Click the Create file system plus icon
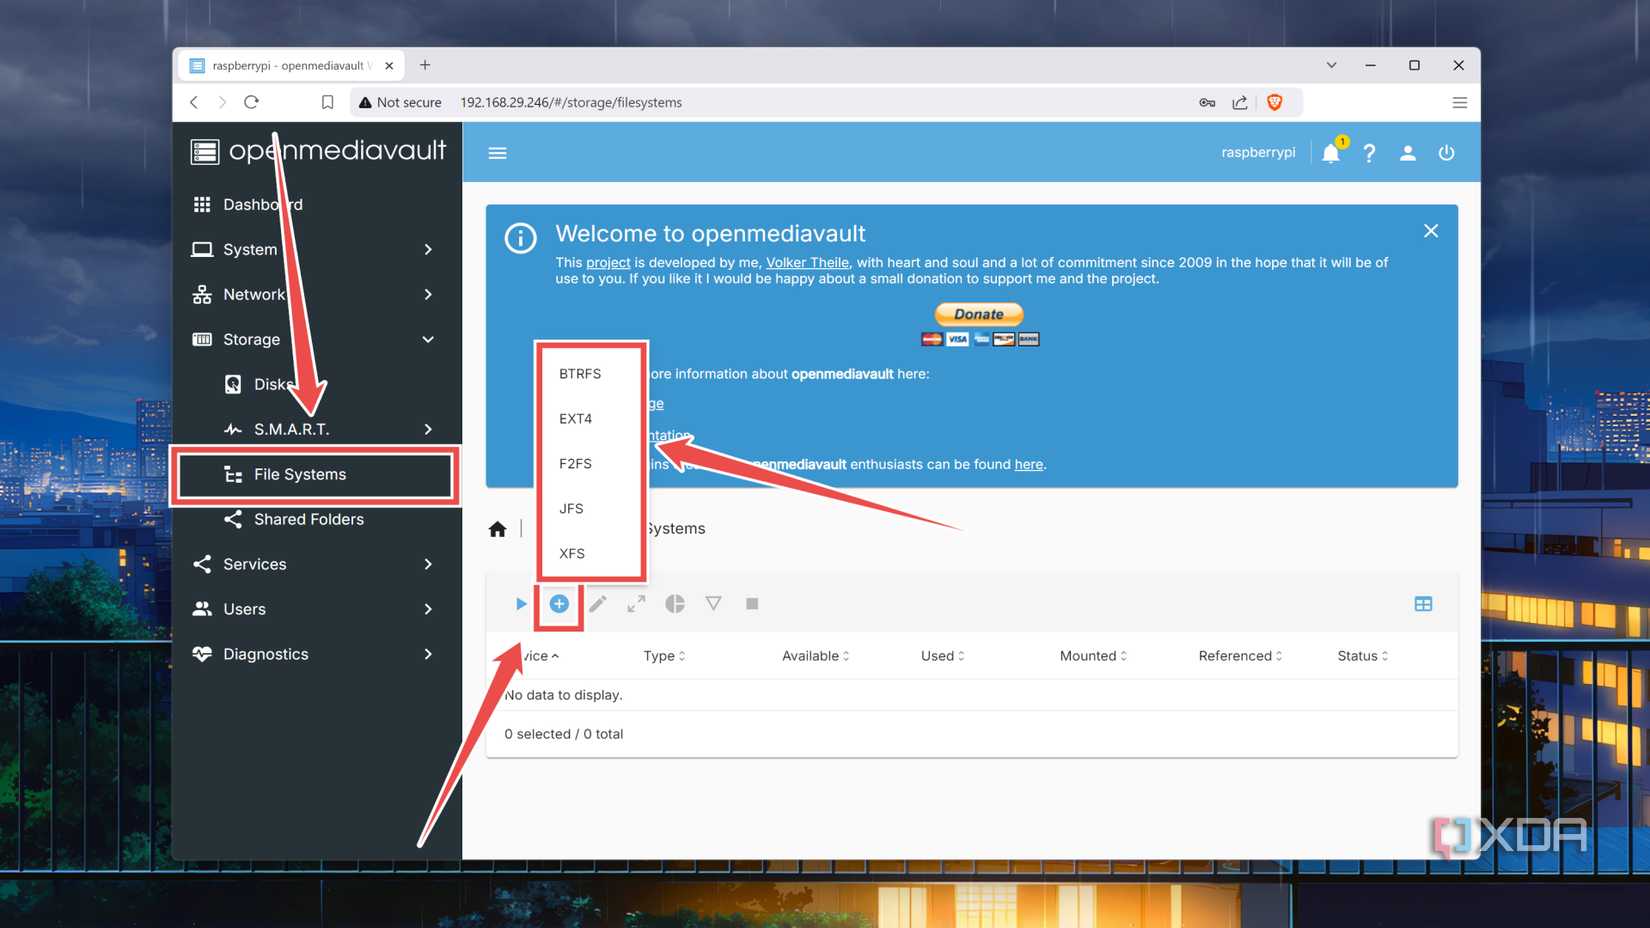1650x928 pixels. click(559, 603)
